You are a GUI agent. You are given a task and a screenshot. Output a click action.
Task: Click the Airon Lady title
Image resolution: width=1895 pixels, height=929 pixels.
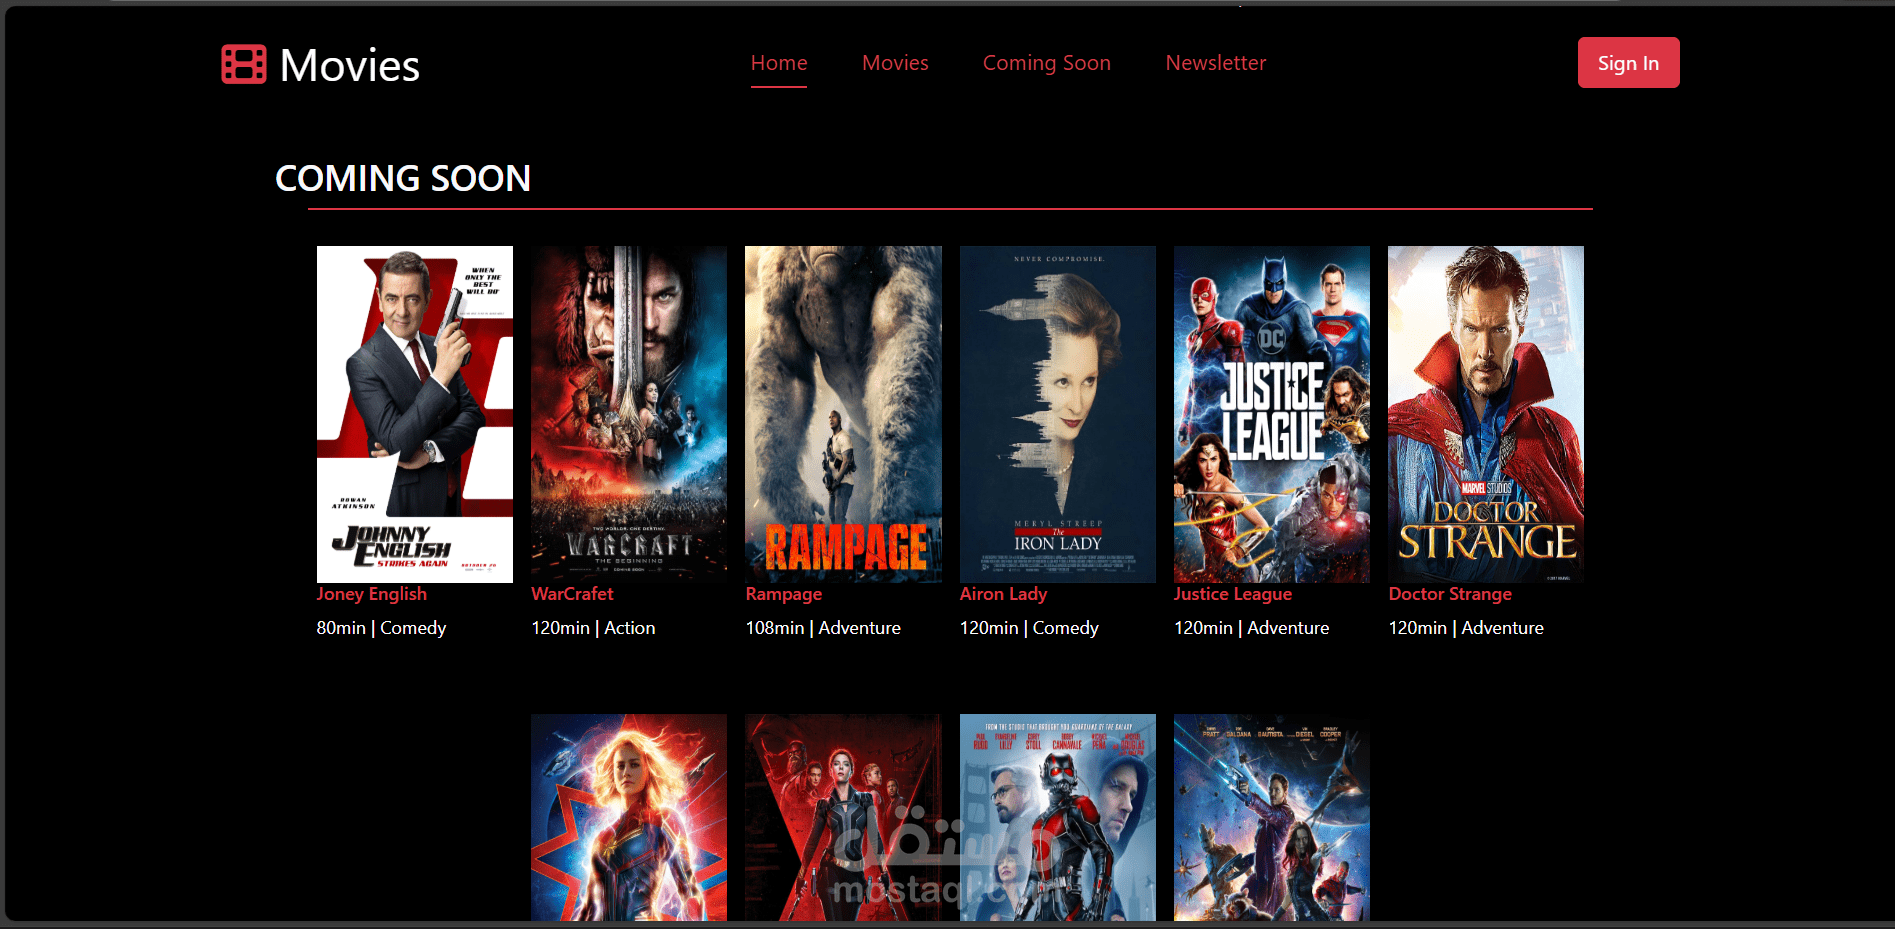pyautogui.click(x=1003, y=594)
